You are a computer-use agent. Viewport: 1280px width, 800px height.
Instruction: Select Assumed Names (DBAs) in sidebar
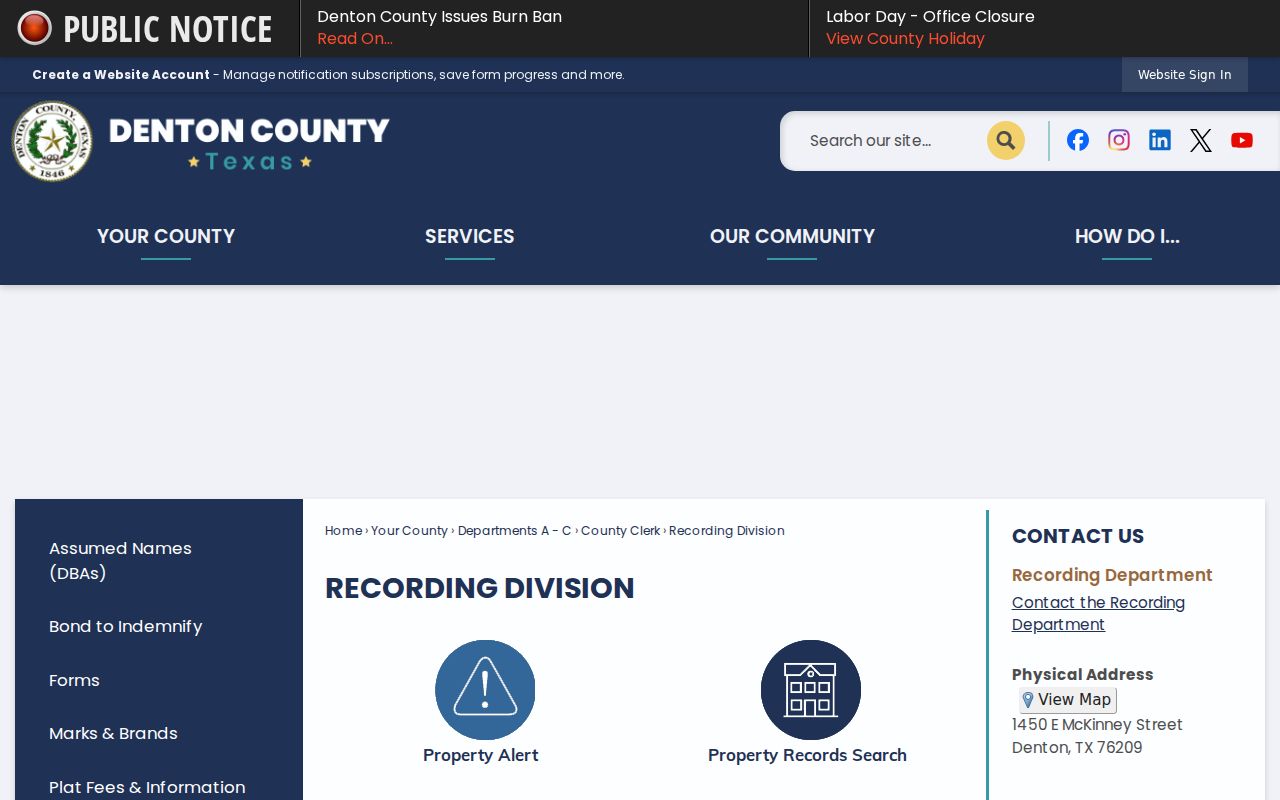click(x=120, y=561)
